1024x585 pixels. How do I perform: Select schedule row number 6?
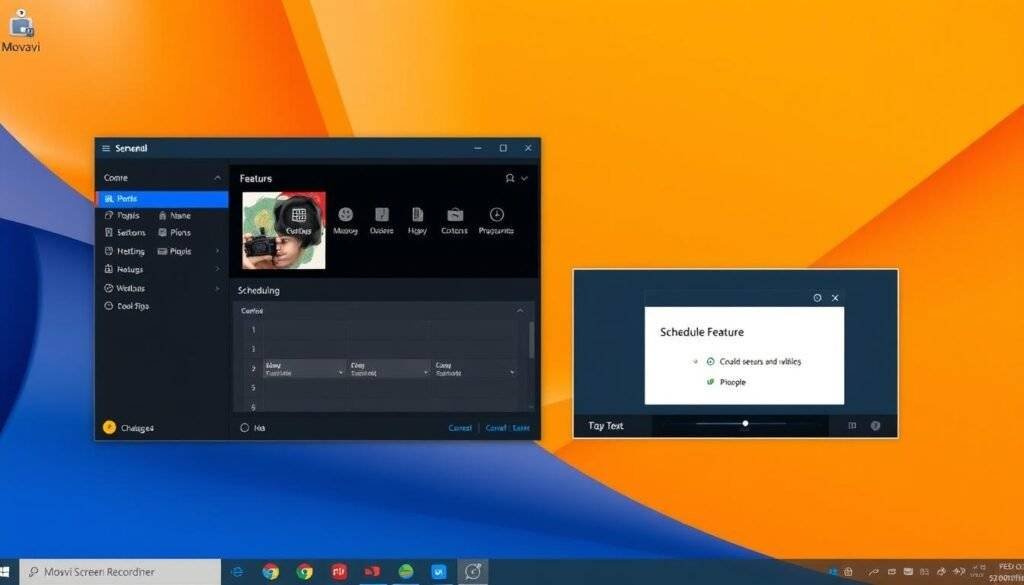coord(253,407)
